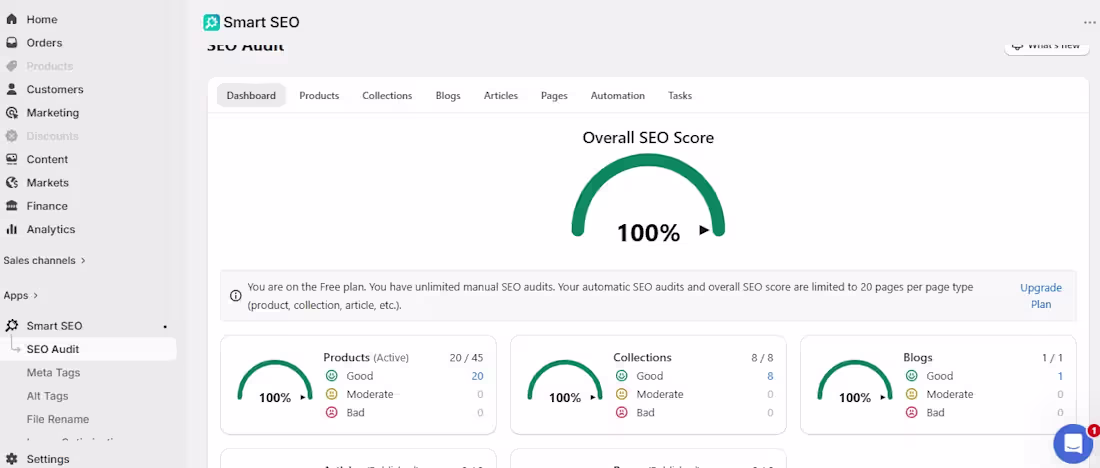Click Collections Bad face icon

click(622, 413)
